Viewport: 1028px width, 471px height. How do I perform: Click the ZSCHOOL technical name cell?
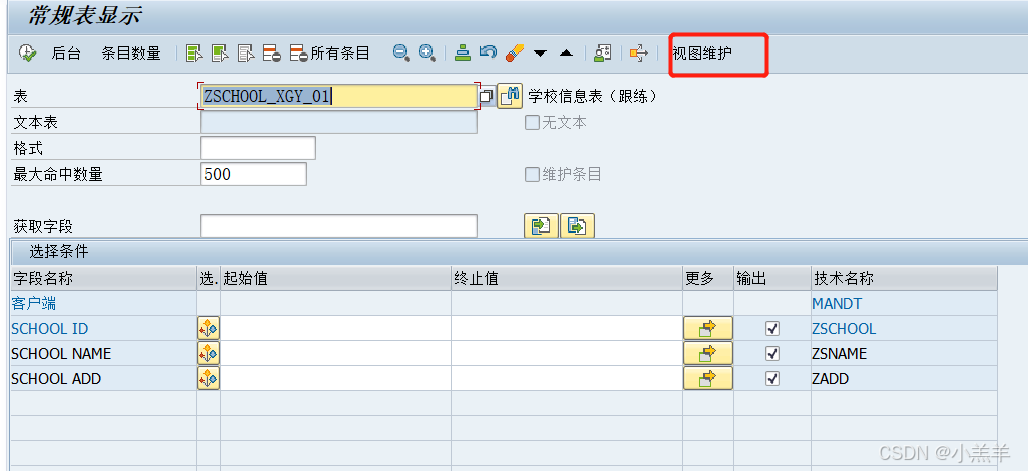904,329
